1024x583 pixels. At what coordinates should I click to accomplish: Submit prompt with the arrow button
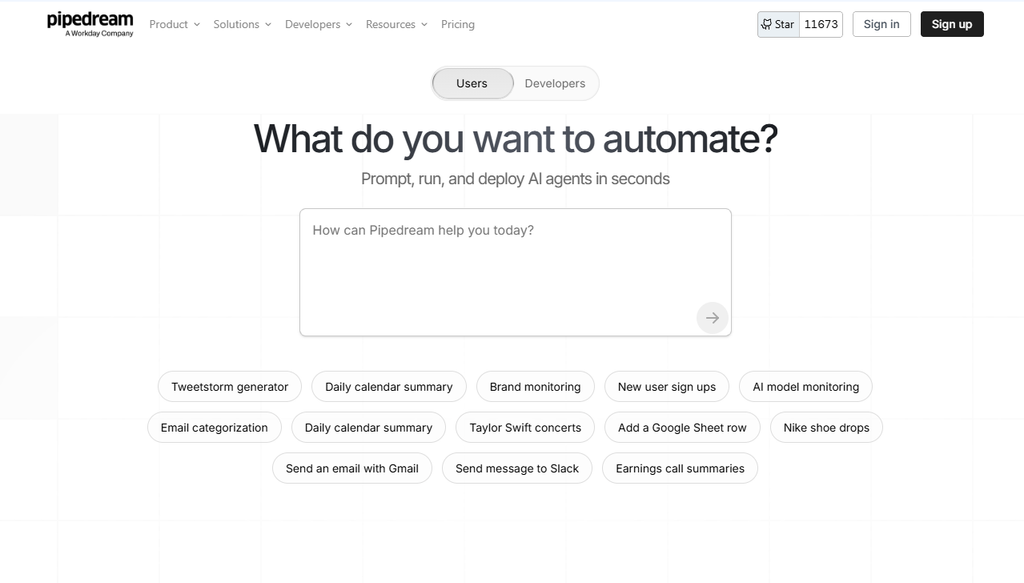(712, 318)
